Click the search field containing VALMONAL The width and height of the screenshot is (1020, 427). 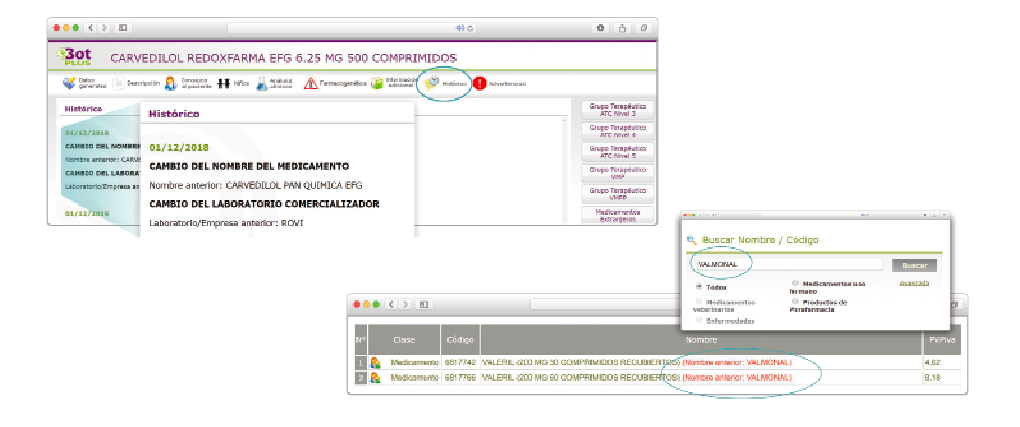(787, 266)
